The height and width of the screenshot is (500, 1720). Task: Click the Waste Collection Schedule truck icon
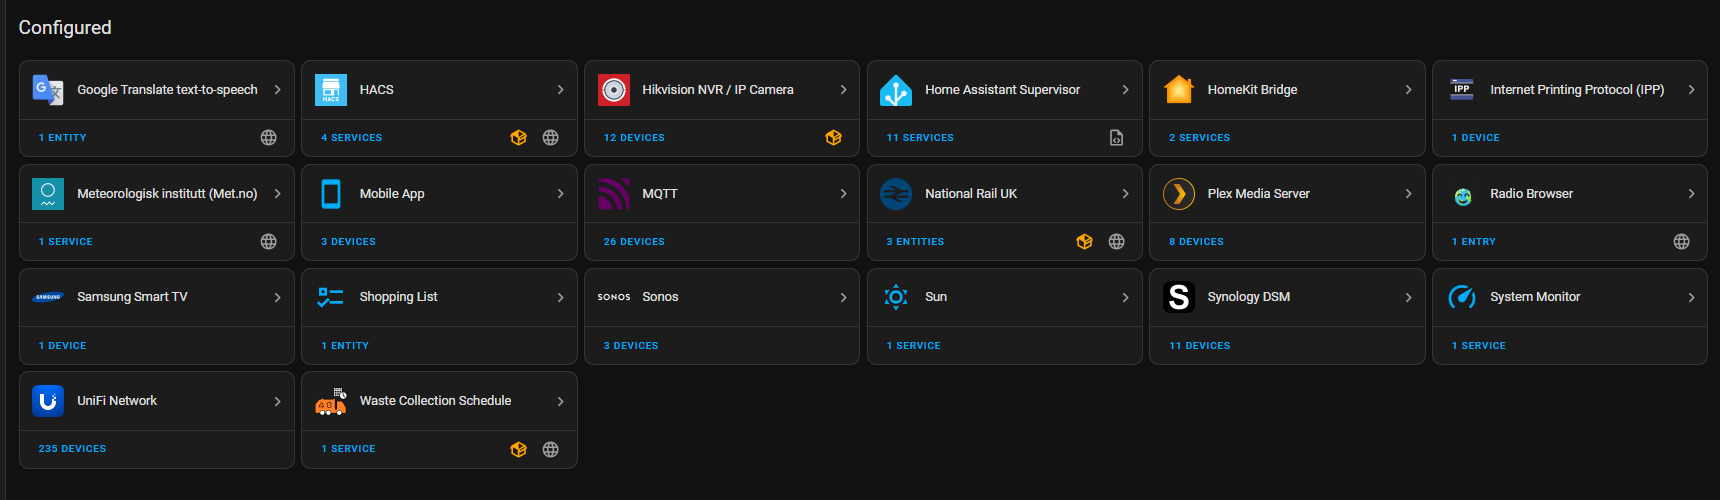click(330, 401)
